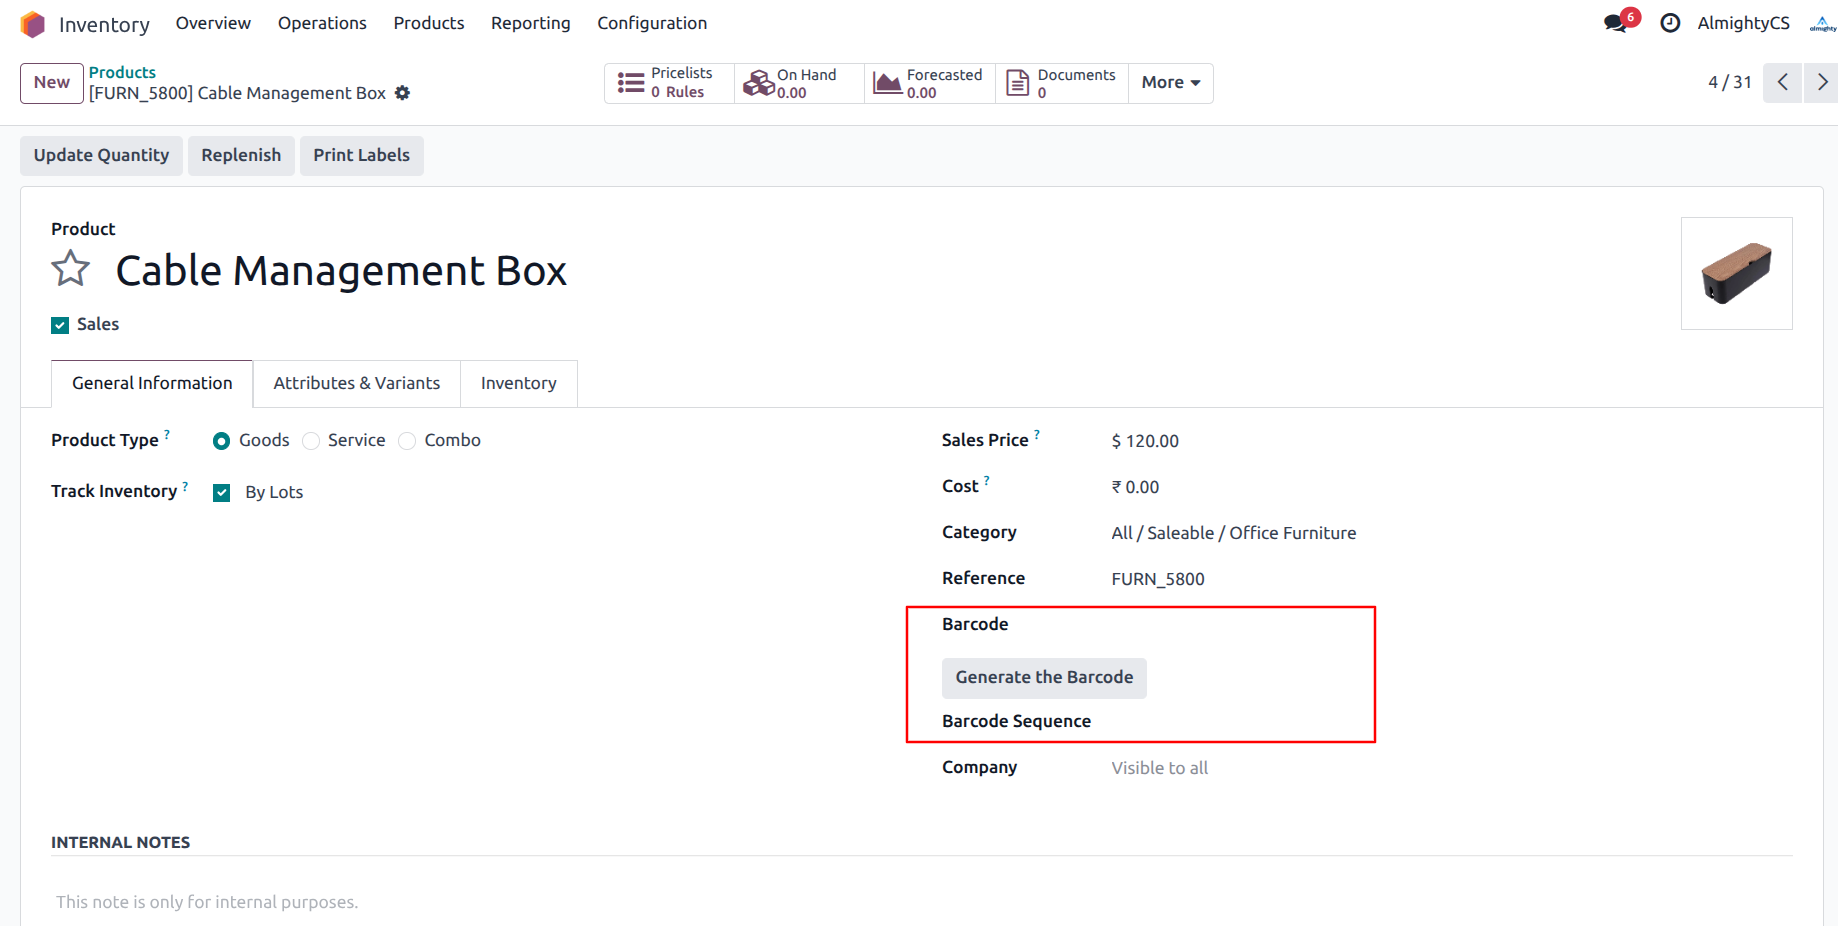Open On Hand quantity stat button
The height and width of the screenshot is (926, 1838).
pos(799,83)
